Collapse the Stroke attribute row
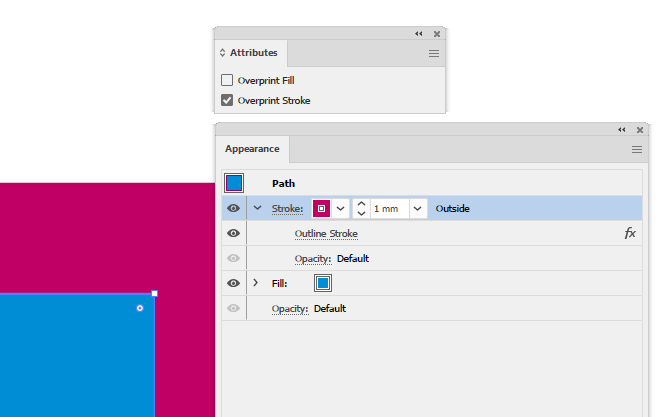Screen dimensions: 662x417 point(257,208)
